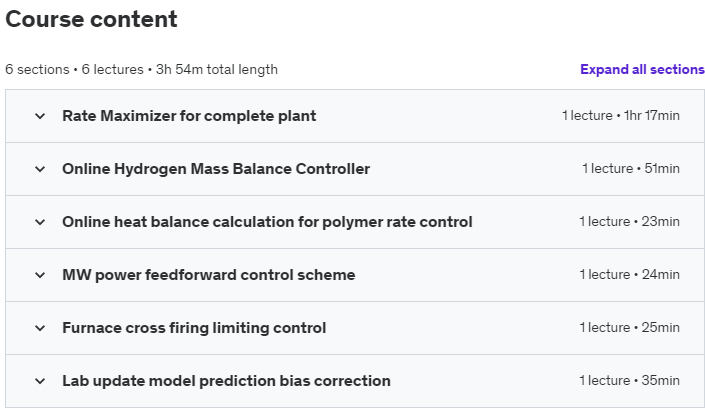705x408 pixels.
Task: Open Rate Maximizer for complete plant title
Action: [189, 116]
